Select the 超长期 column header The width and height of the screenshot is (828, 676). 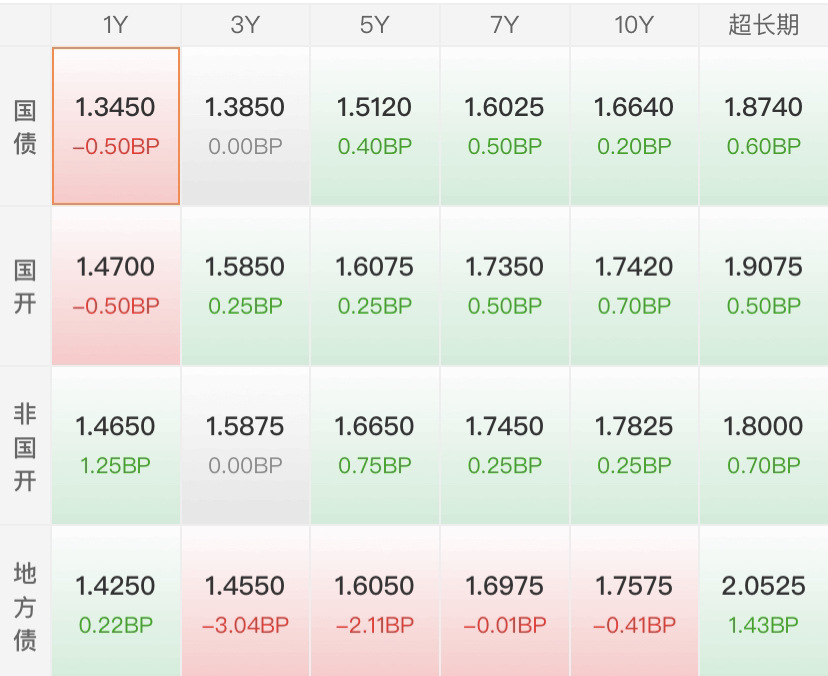click(x=764, y=25)
